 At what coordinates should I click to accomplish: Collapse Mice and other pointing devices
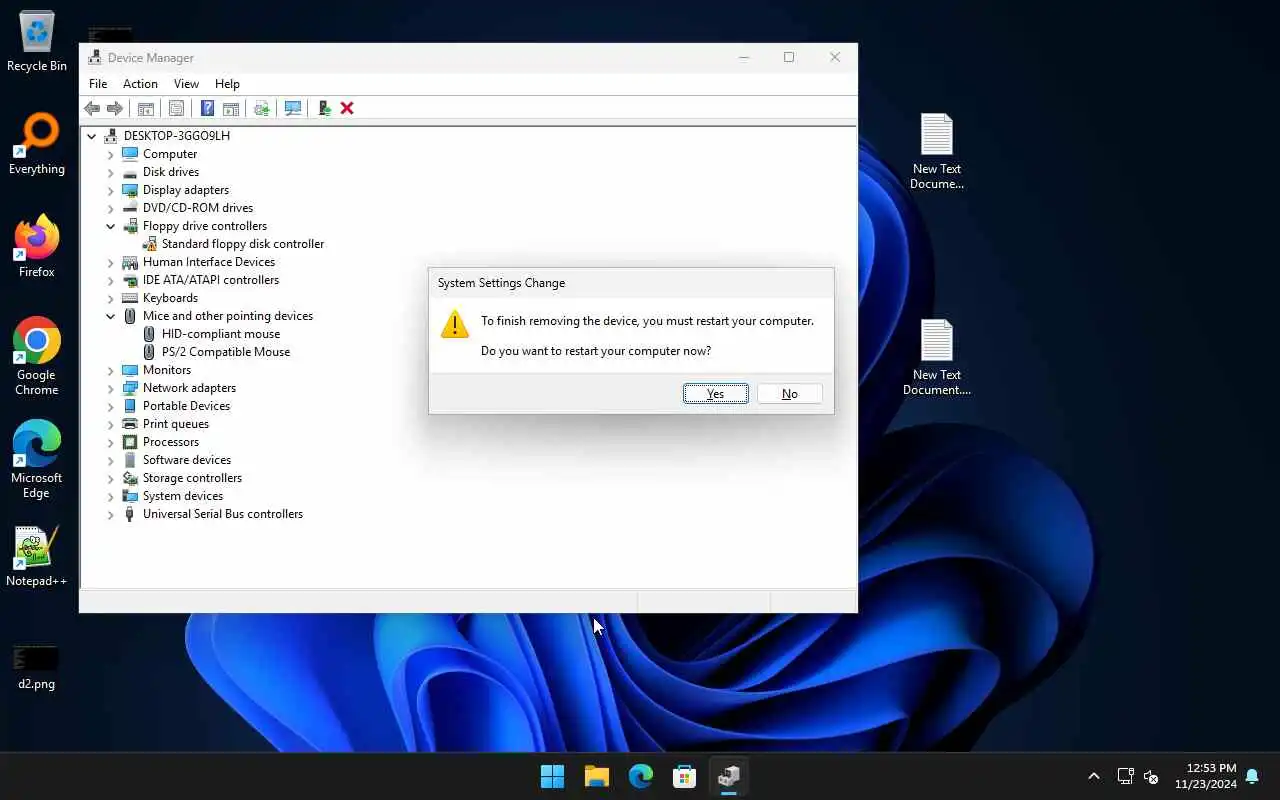pos(111,316)
